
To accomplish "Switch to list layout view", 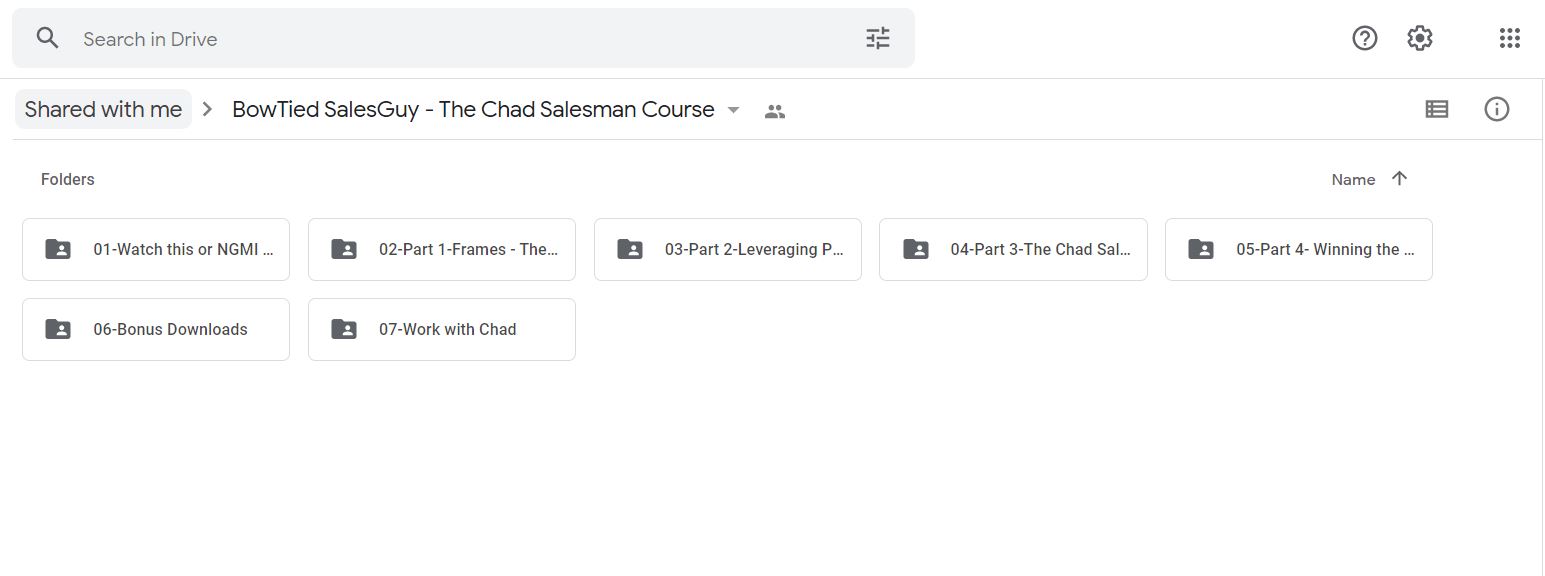I will (1436, 109).
